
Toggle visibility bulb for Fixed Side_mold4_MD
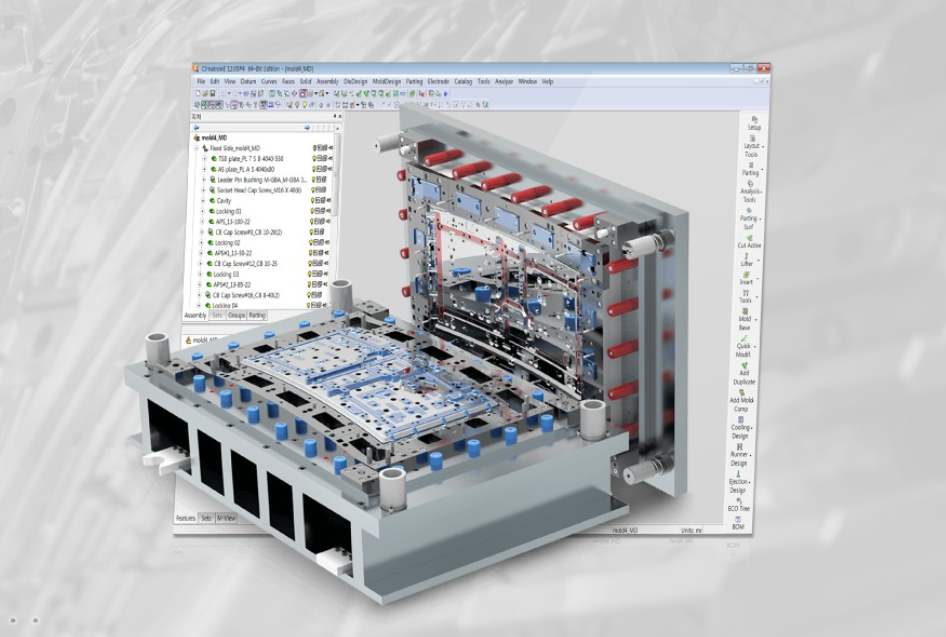click(314, 147)
